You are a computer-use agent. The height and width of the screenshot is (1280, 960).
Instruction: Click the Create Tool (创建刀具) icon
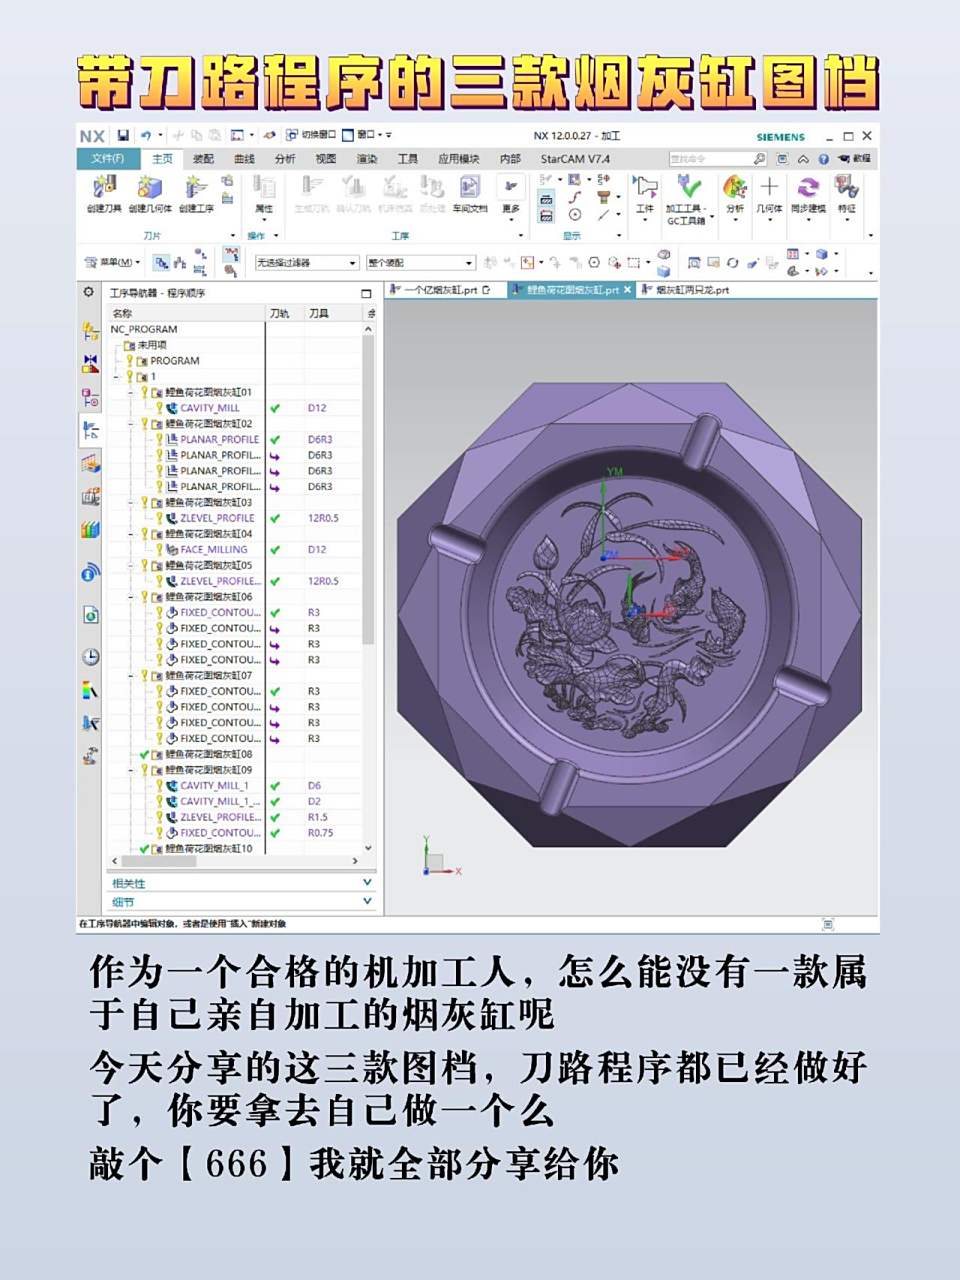tap(103, 193)
